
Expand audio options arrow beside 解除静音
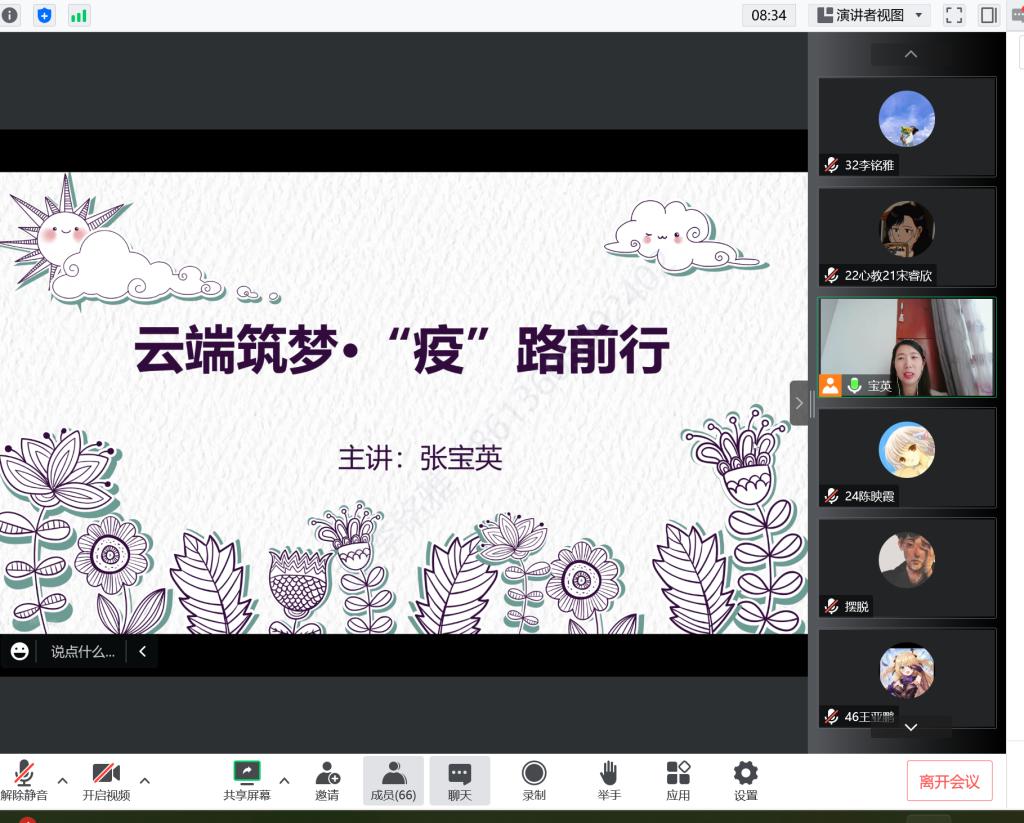[62, 780]
